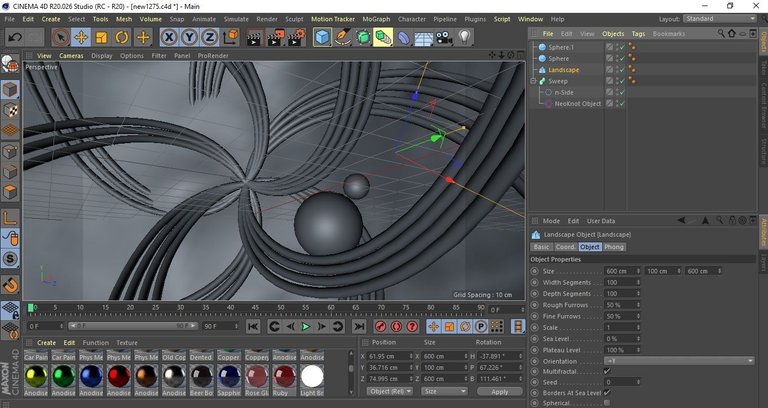Toggle NeoKnot Object enable checkmark
Screen dimensions: 768x408
621,103
